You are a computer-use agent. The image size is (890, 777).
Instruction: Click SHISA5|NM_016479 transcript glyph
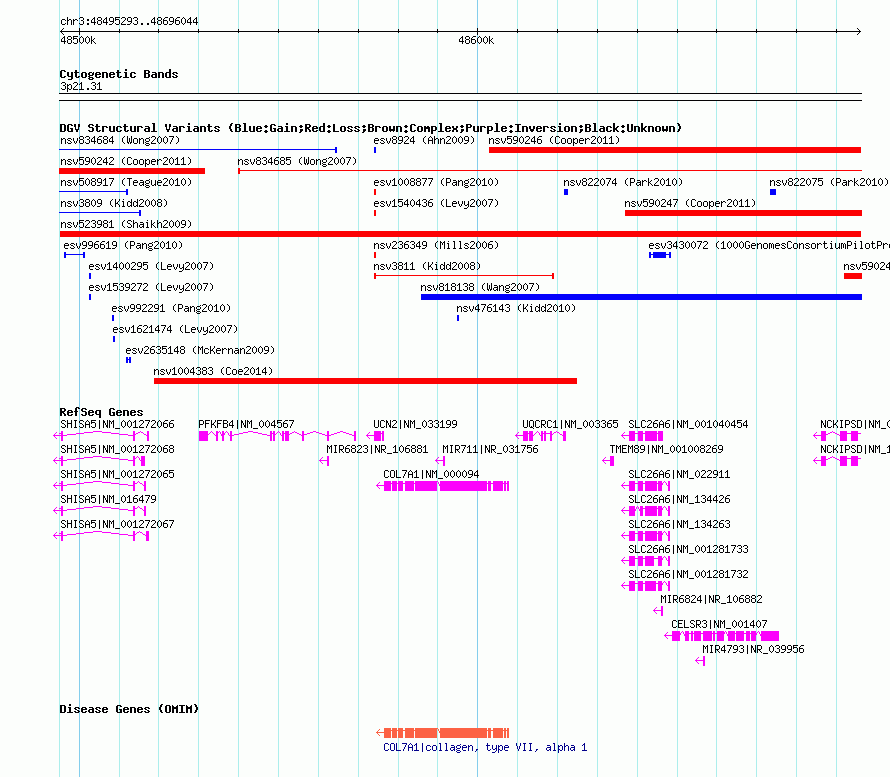(x=99, y=511)
